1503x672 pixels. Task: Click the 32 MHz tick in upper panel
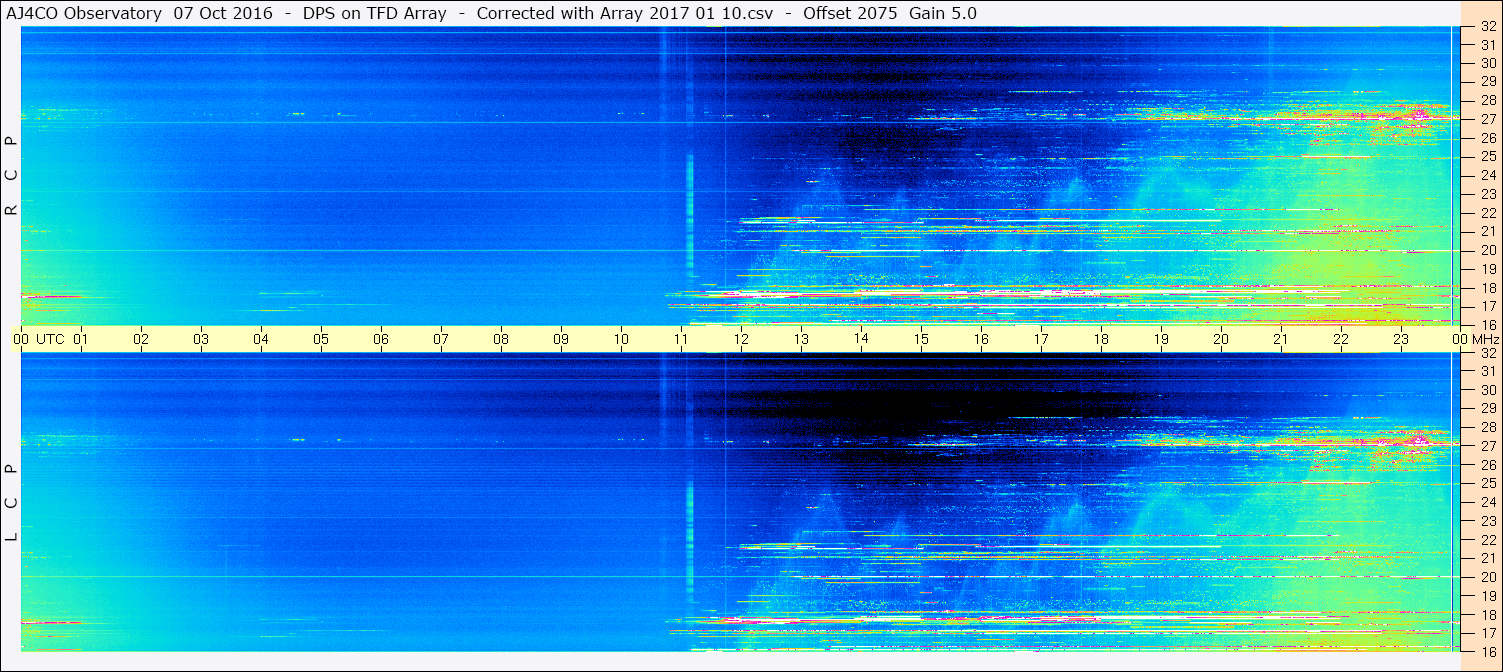[1488, 27]
